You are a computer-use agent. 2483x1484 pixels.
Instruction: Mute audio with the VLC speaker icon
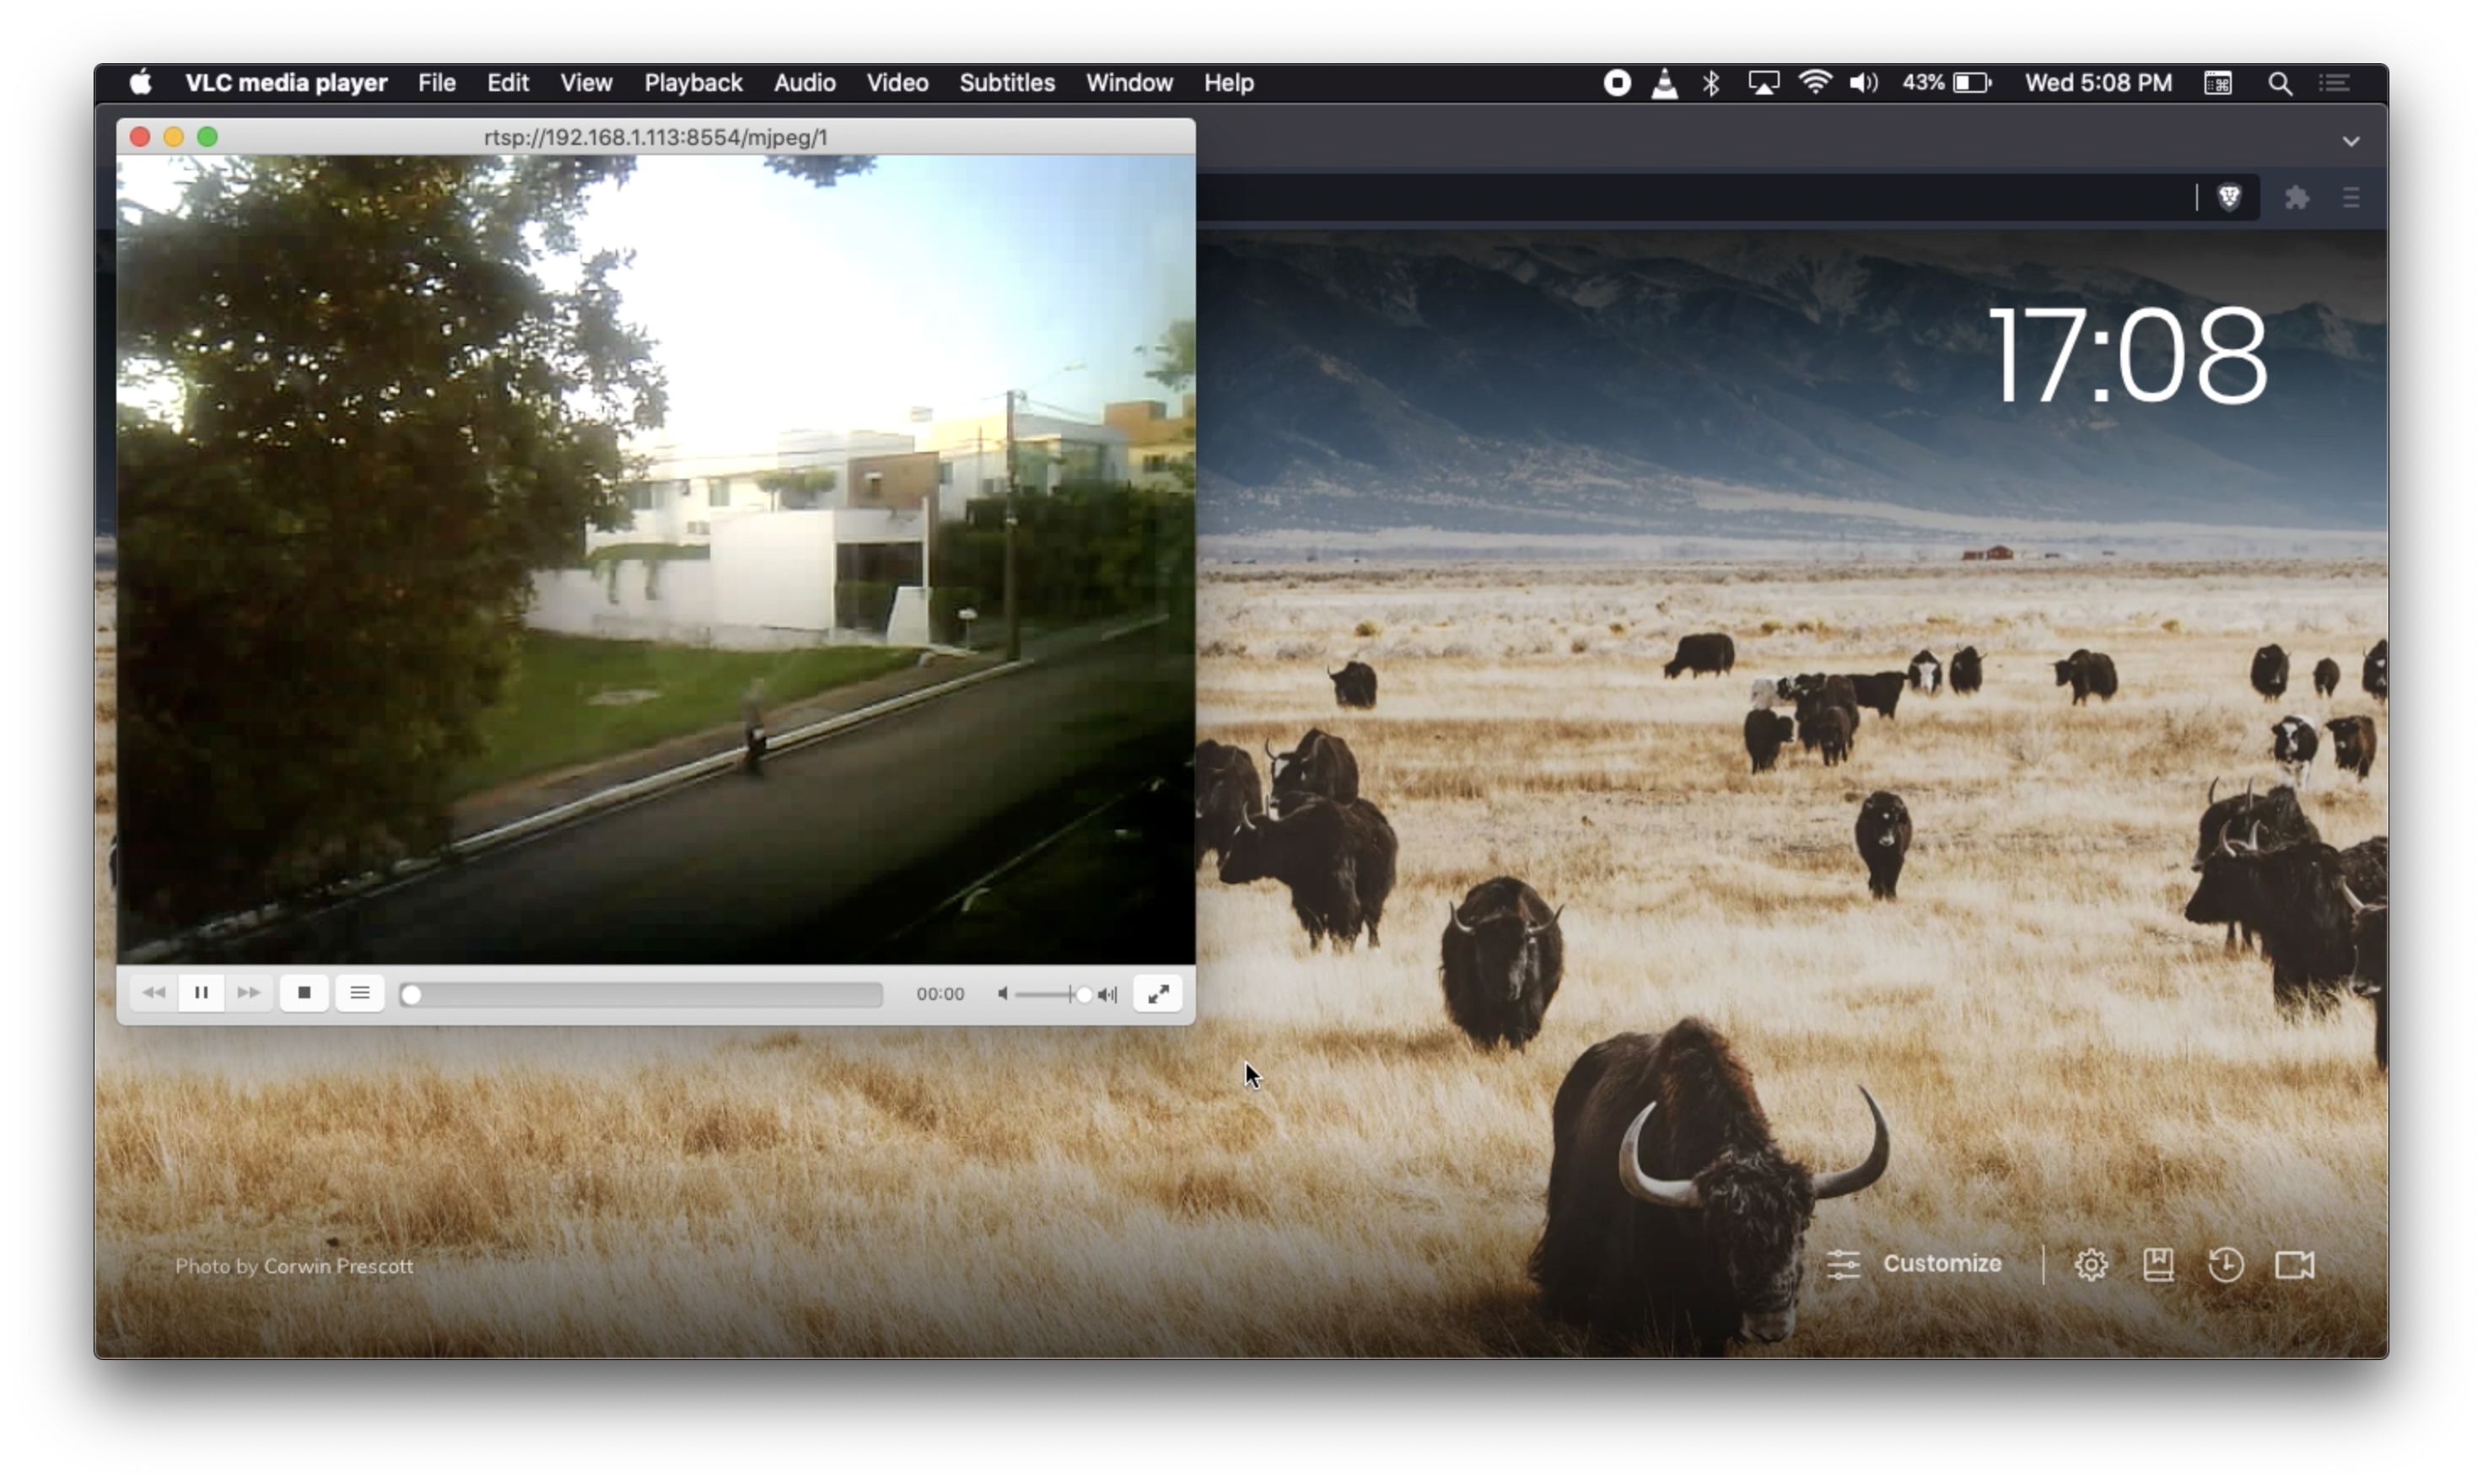click(1002, 994)
